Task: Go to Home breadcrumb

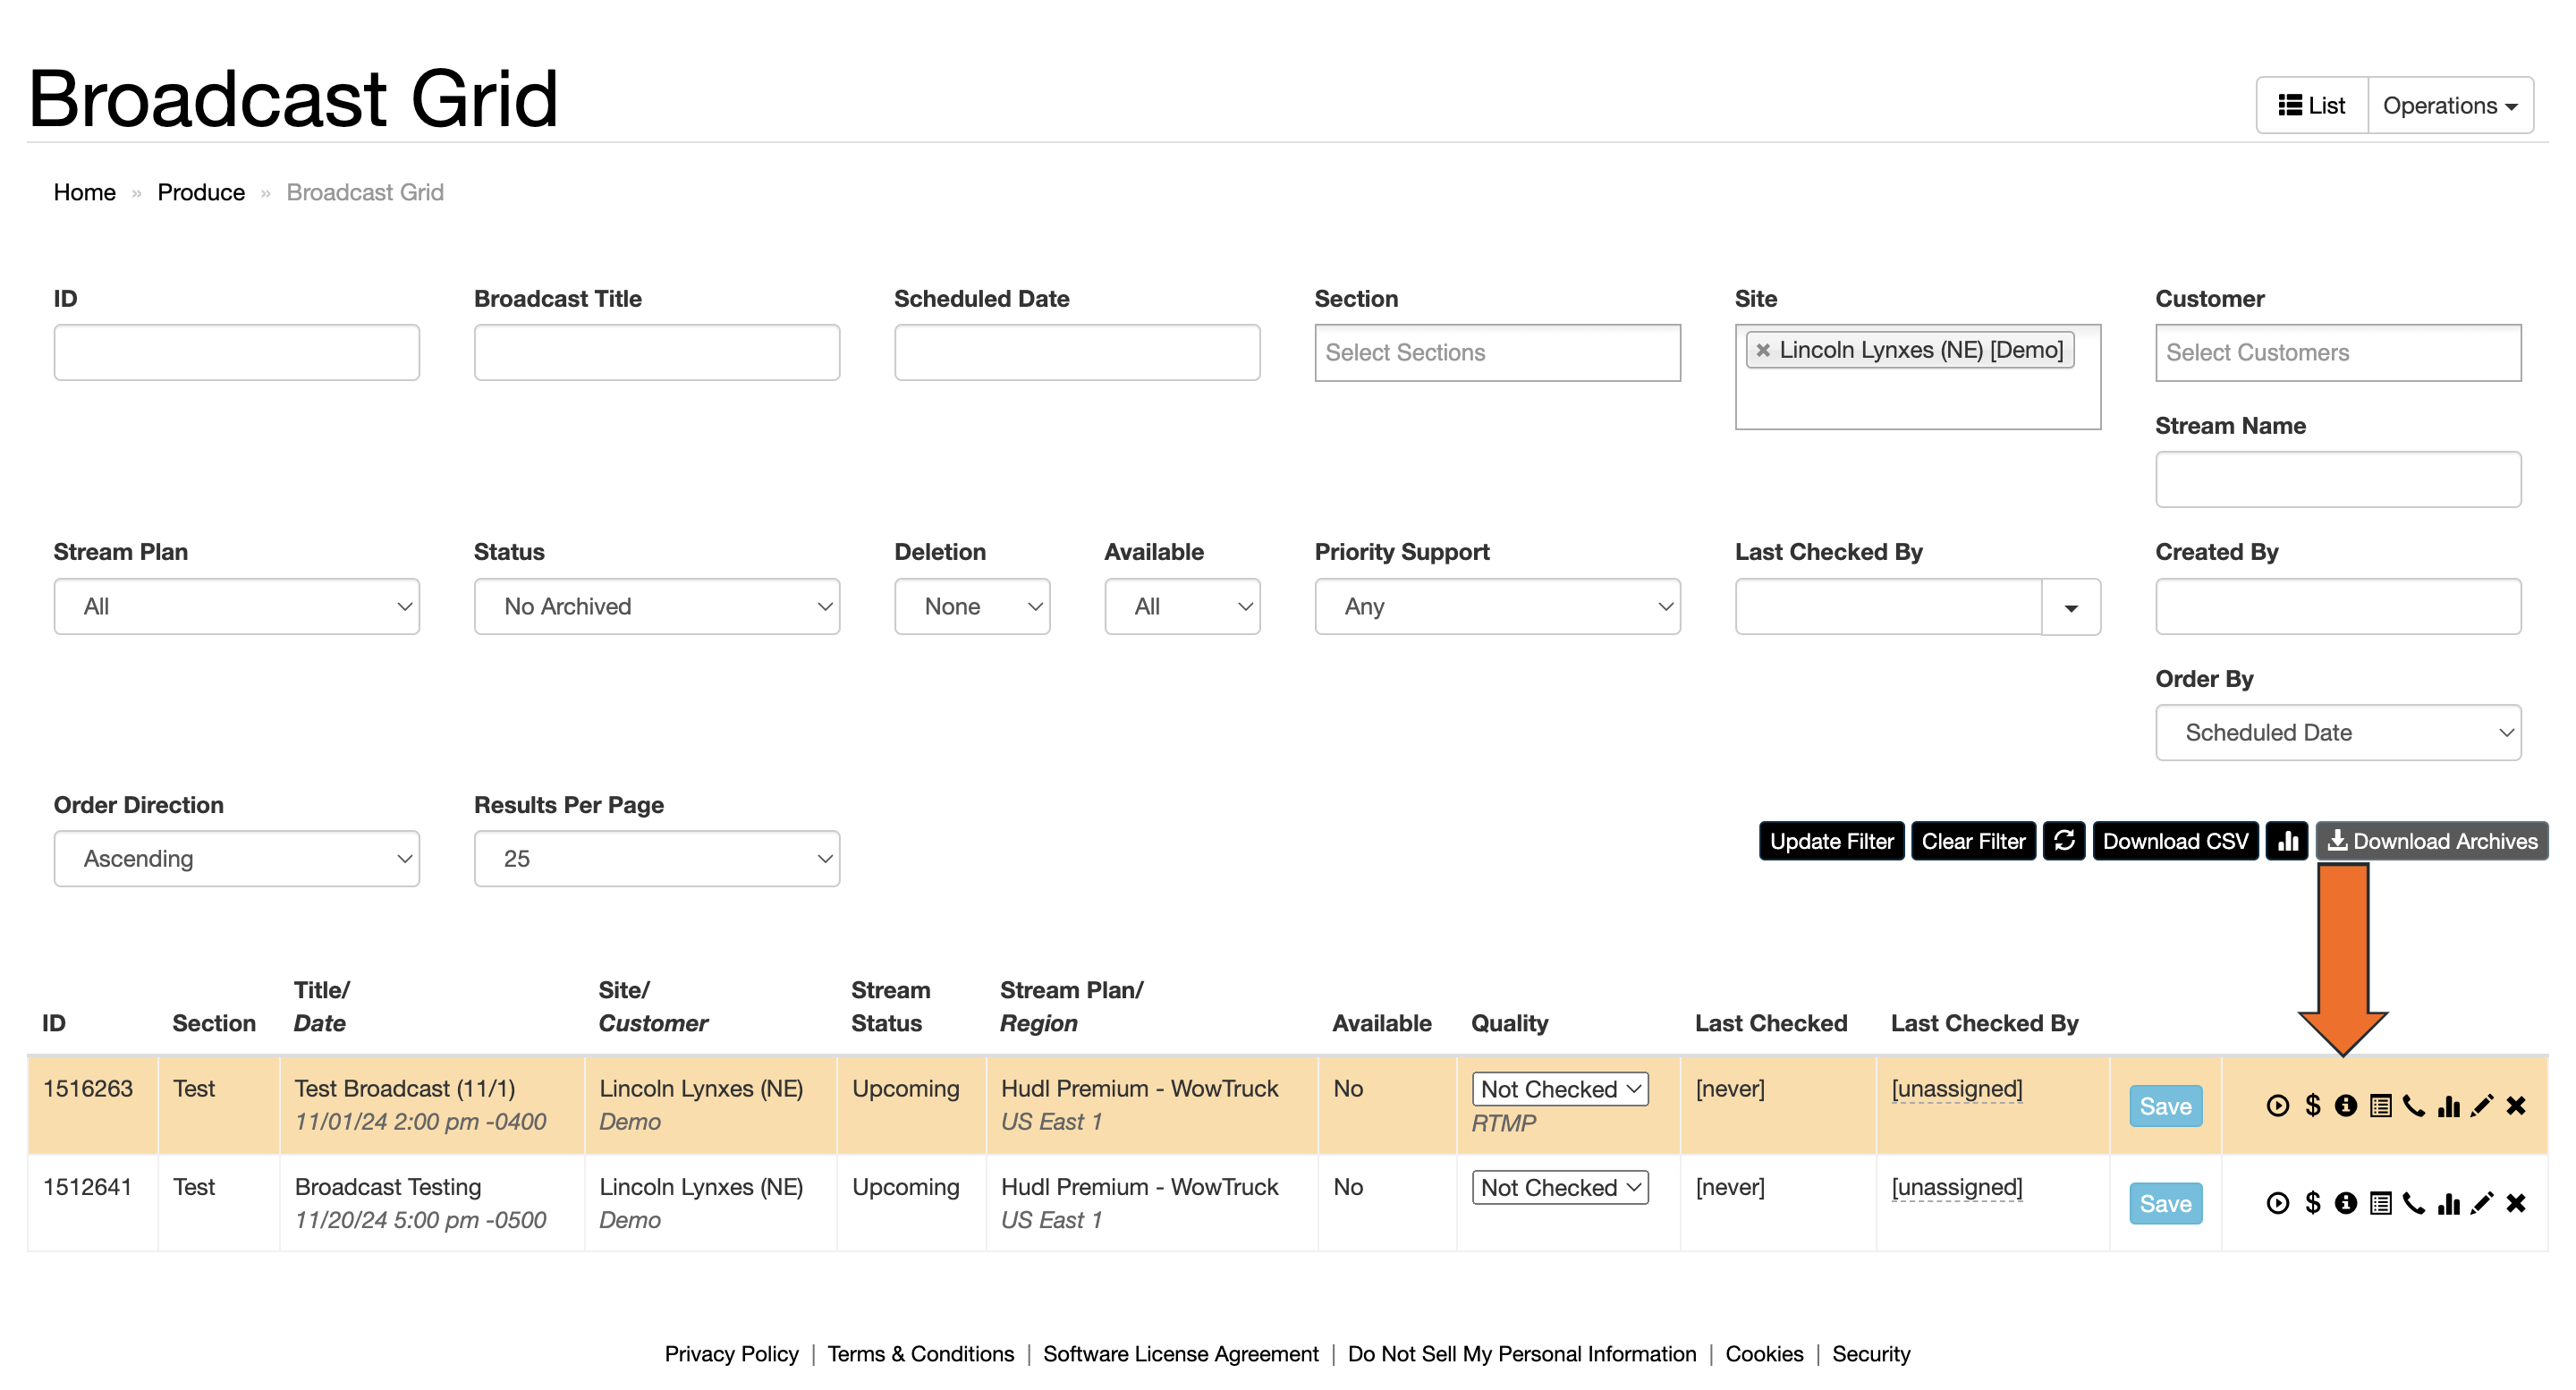Action: pos(85,192)
